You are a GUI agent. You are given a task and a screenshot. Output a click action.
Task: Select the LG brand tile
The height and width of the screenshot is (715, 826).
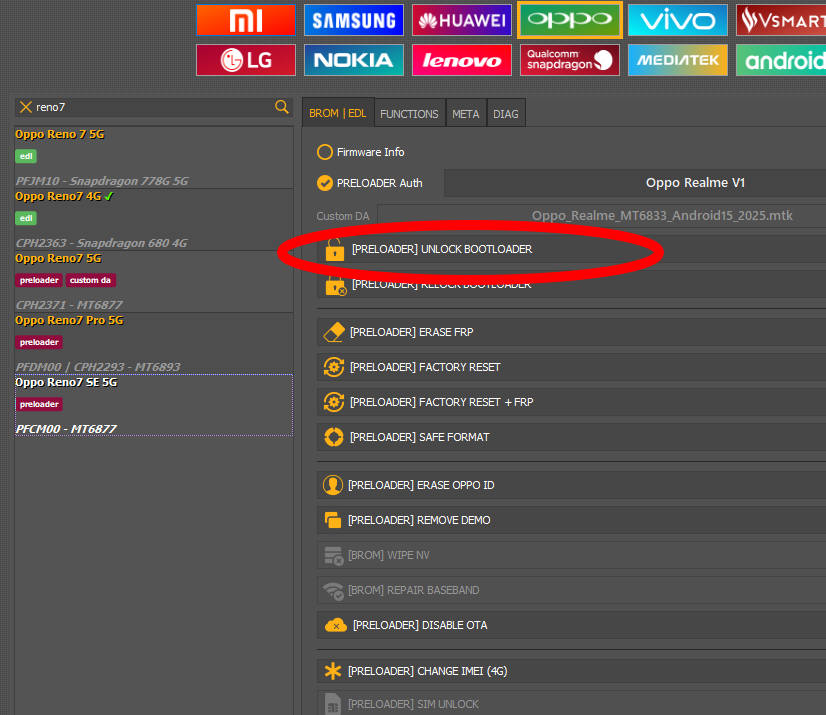click(245, 60)
